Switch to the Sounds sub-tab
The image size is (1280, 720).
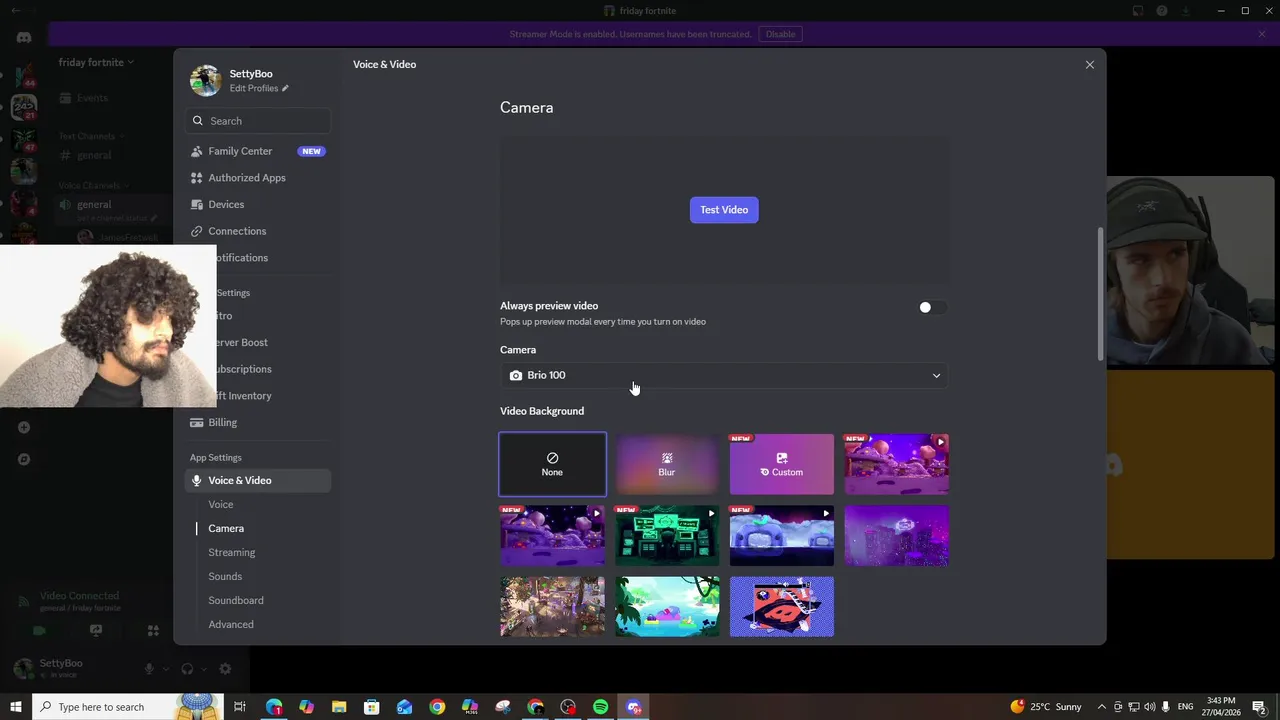225,576
